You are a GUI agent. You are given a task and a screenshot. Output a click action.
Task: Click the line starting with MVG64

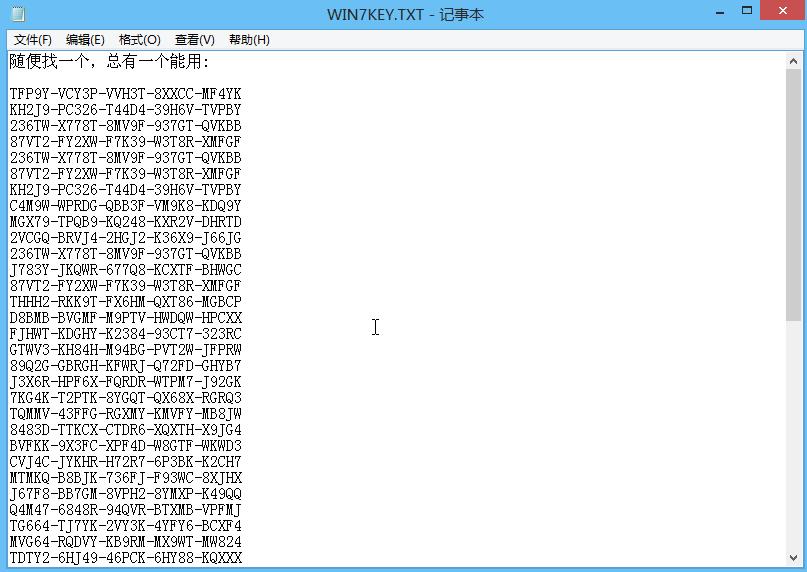coord(126,542)
